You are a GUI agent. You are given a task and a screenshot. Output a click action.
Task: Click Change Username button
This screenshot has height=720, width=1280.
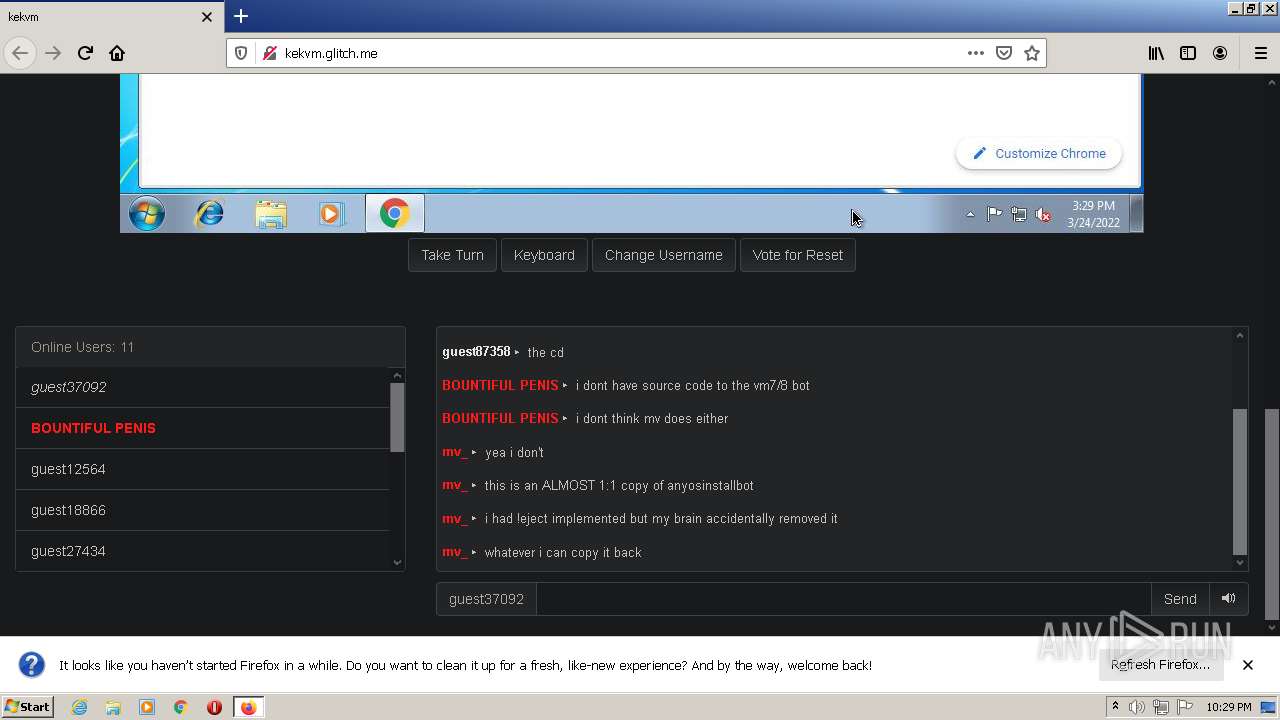pos(663,255)
